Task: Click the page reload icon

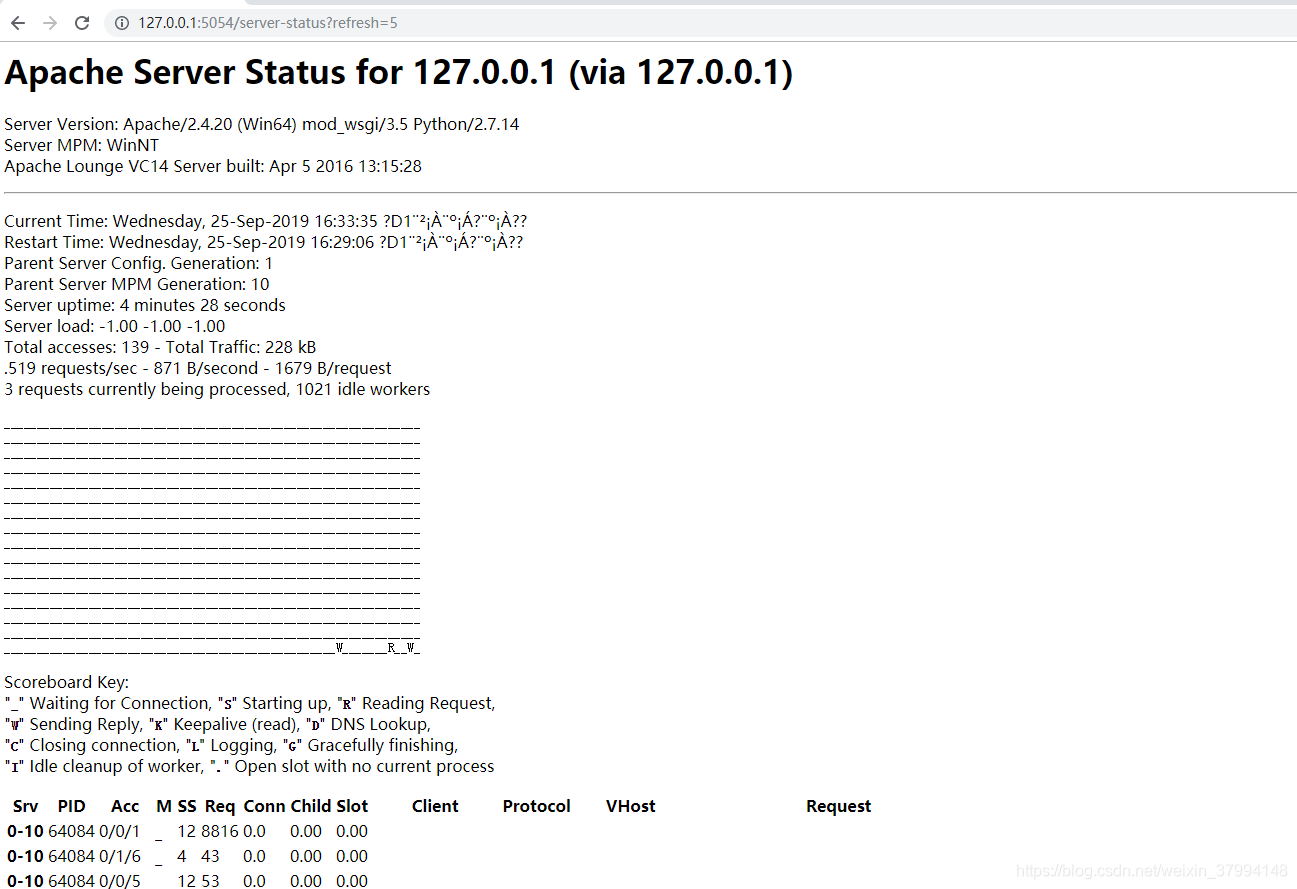Action: tap(82, 22)
